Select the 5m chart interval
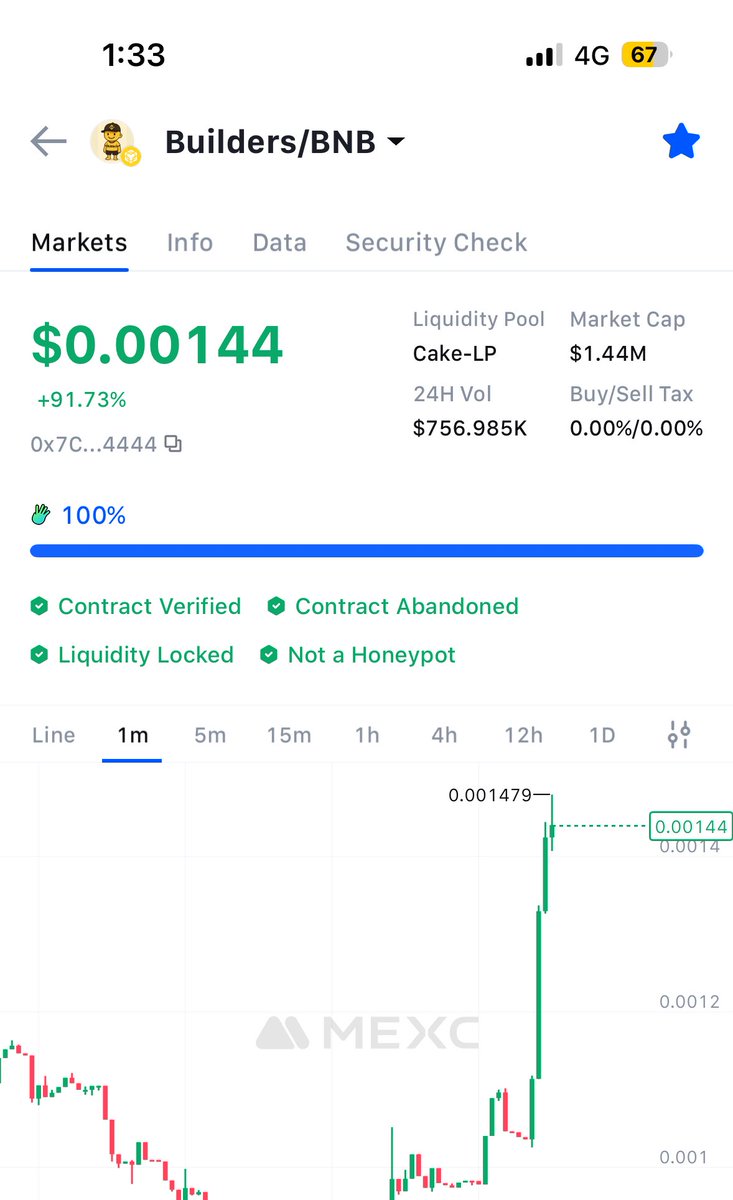Image resolution: width=733 pixels, height=1200 pixels. click(210, 735)
